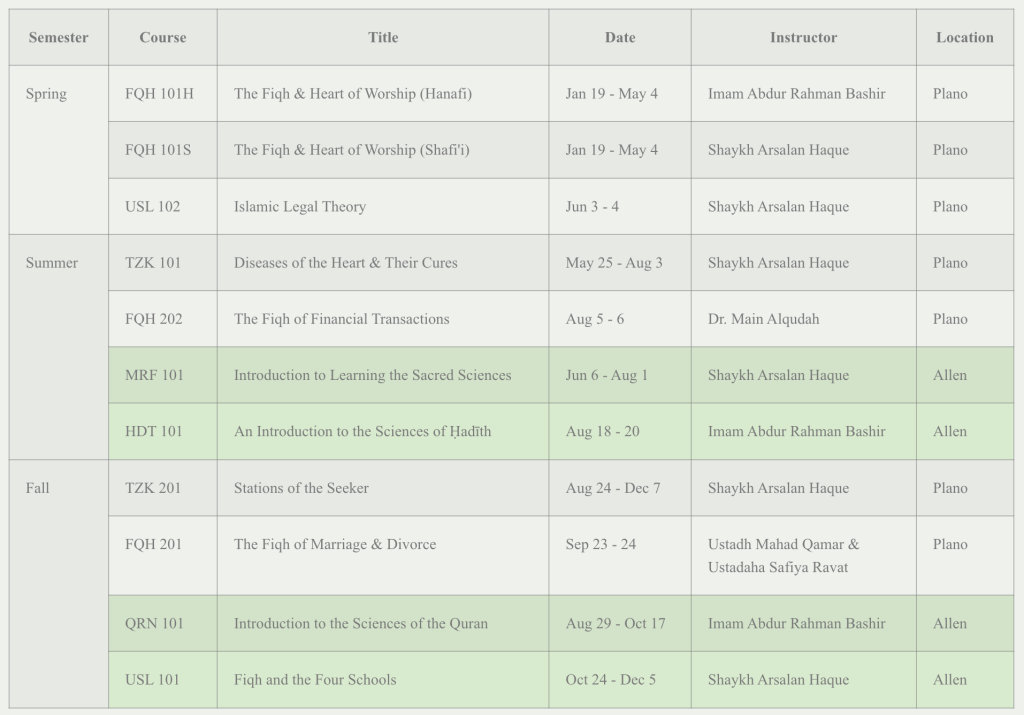Select the FQH 101S course code

tap(158, 150)
